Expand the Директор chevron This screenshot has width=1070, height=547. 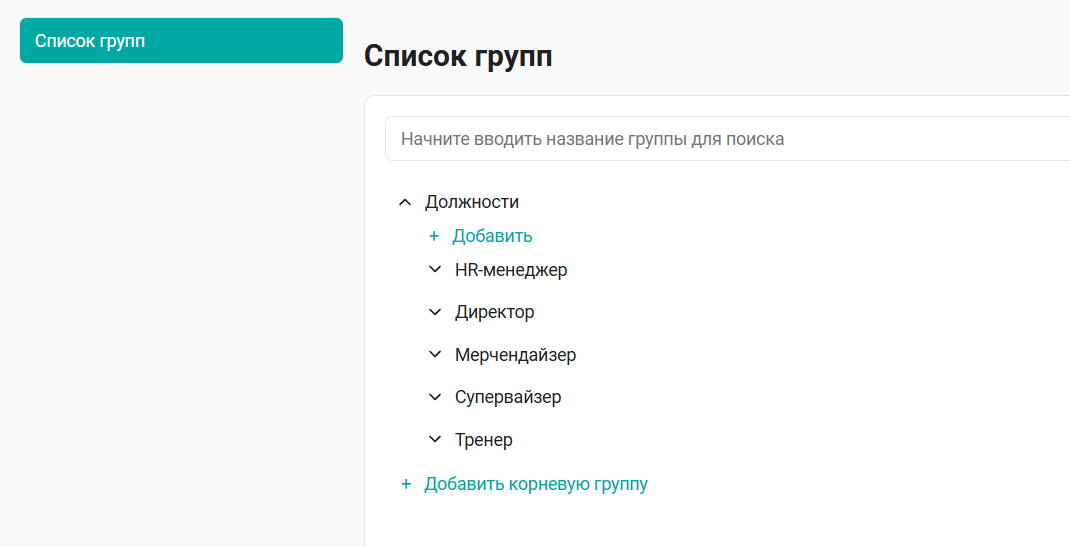pyautogui.click(x=435, y=312)
